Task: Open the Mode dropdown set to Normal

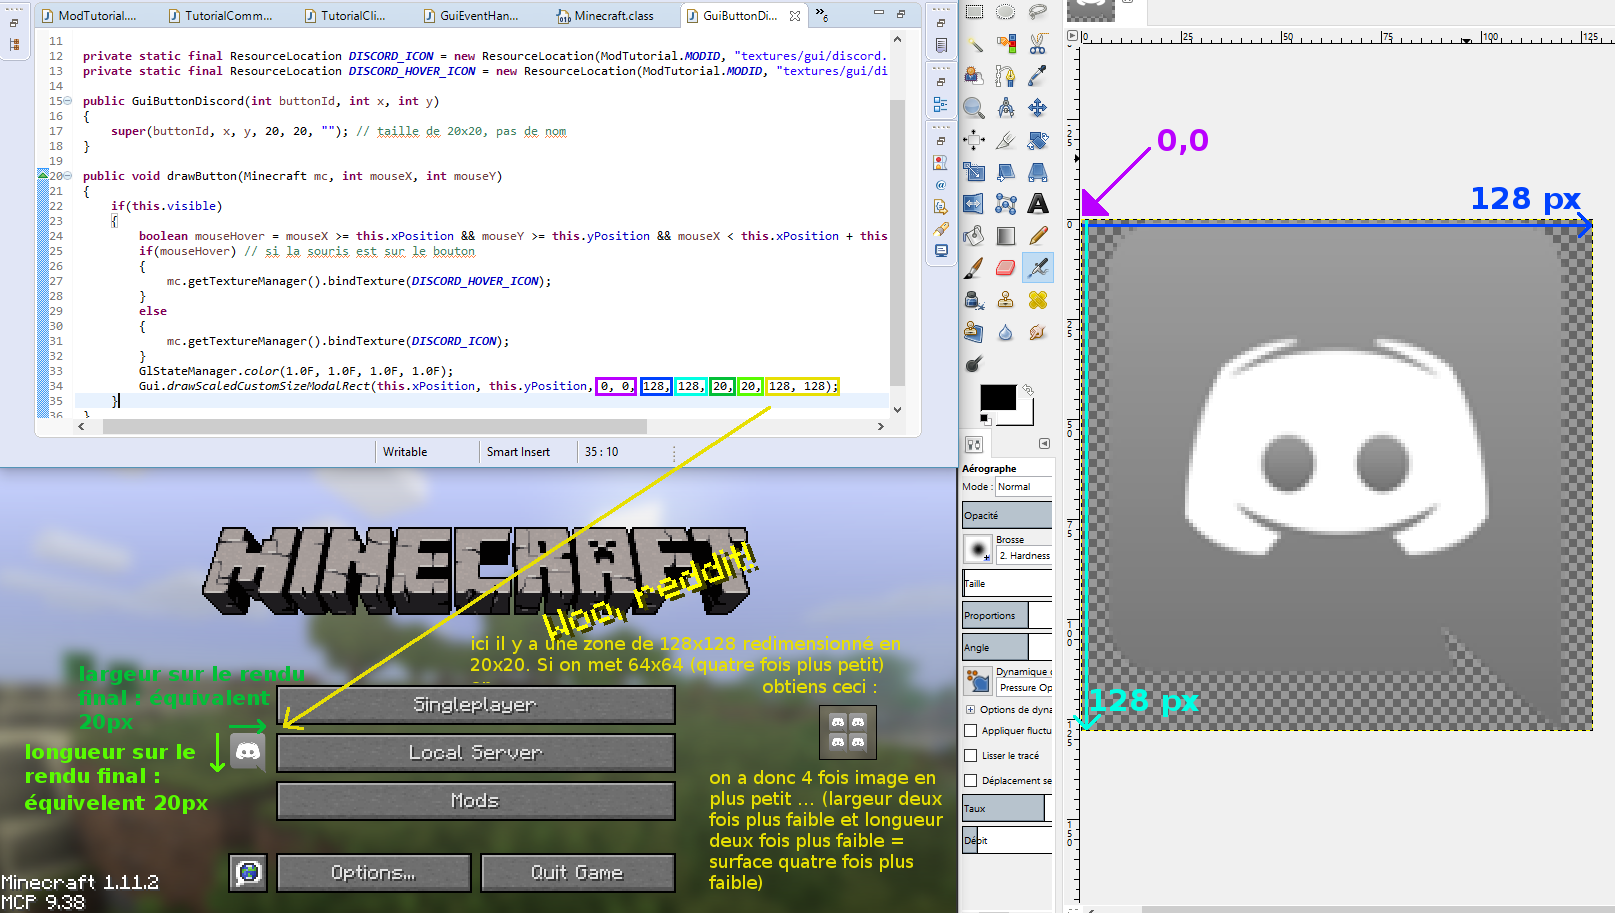Action: pyautogui.click(x=1023, y=487)
